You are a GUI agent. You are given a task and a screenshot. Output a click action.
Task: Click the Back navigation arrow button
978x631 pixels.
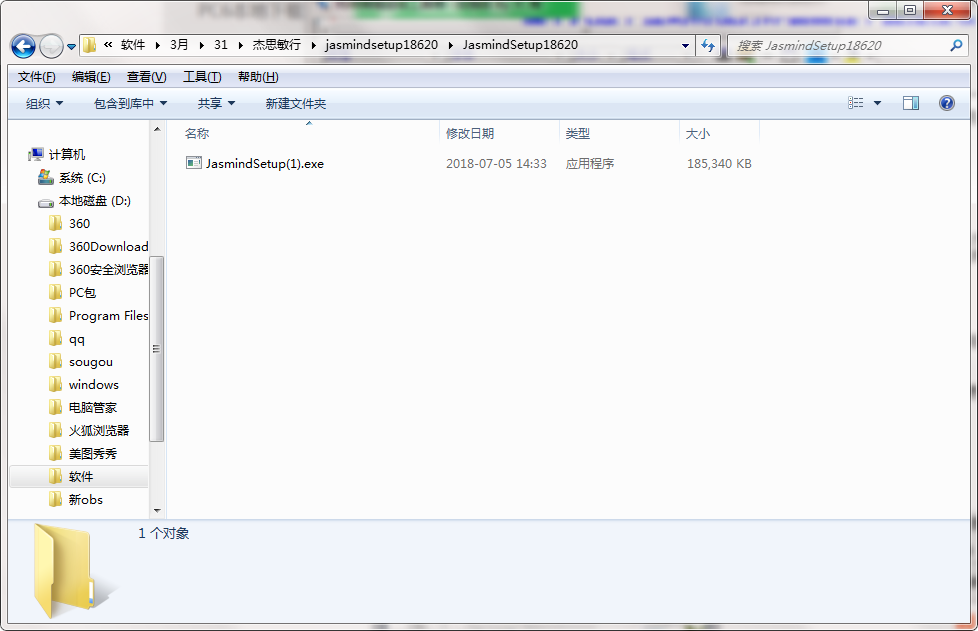tap(23, 46)
